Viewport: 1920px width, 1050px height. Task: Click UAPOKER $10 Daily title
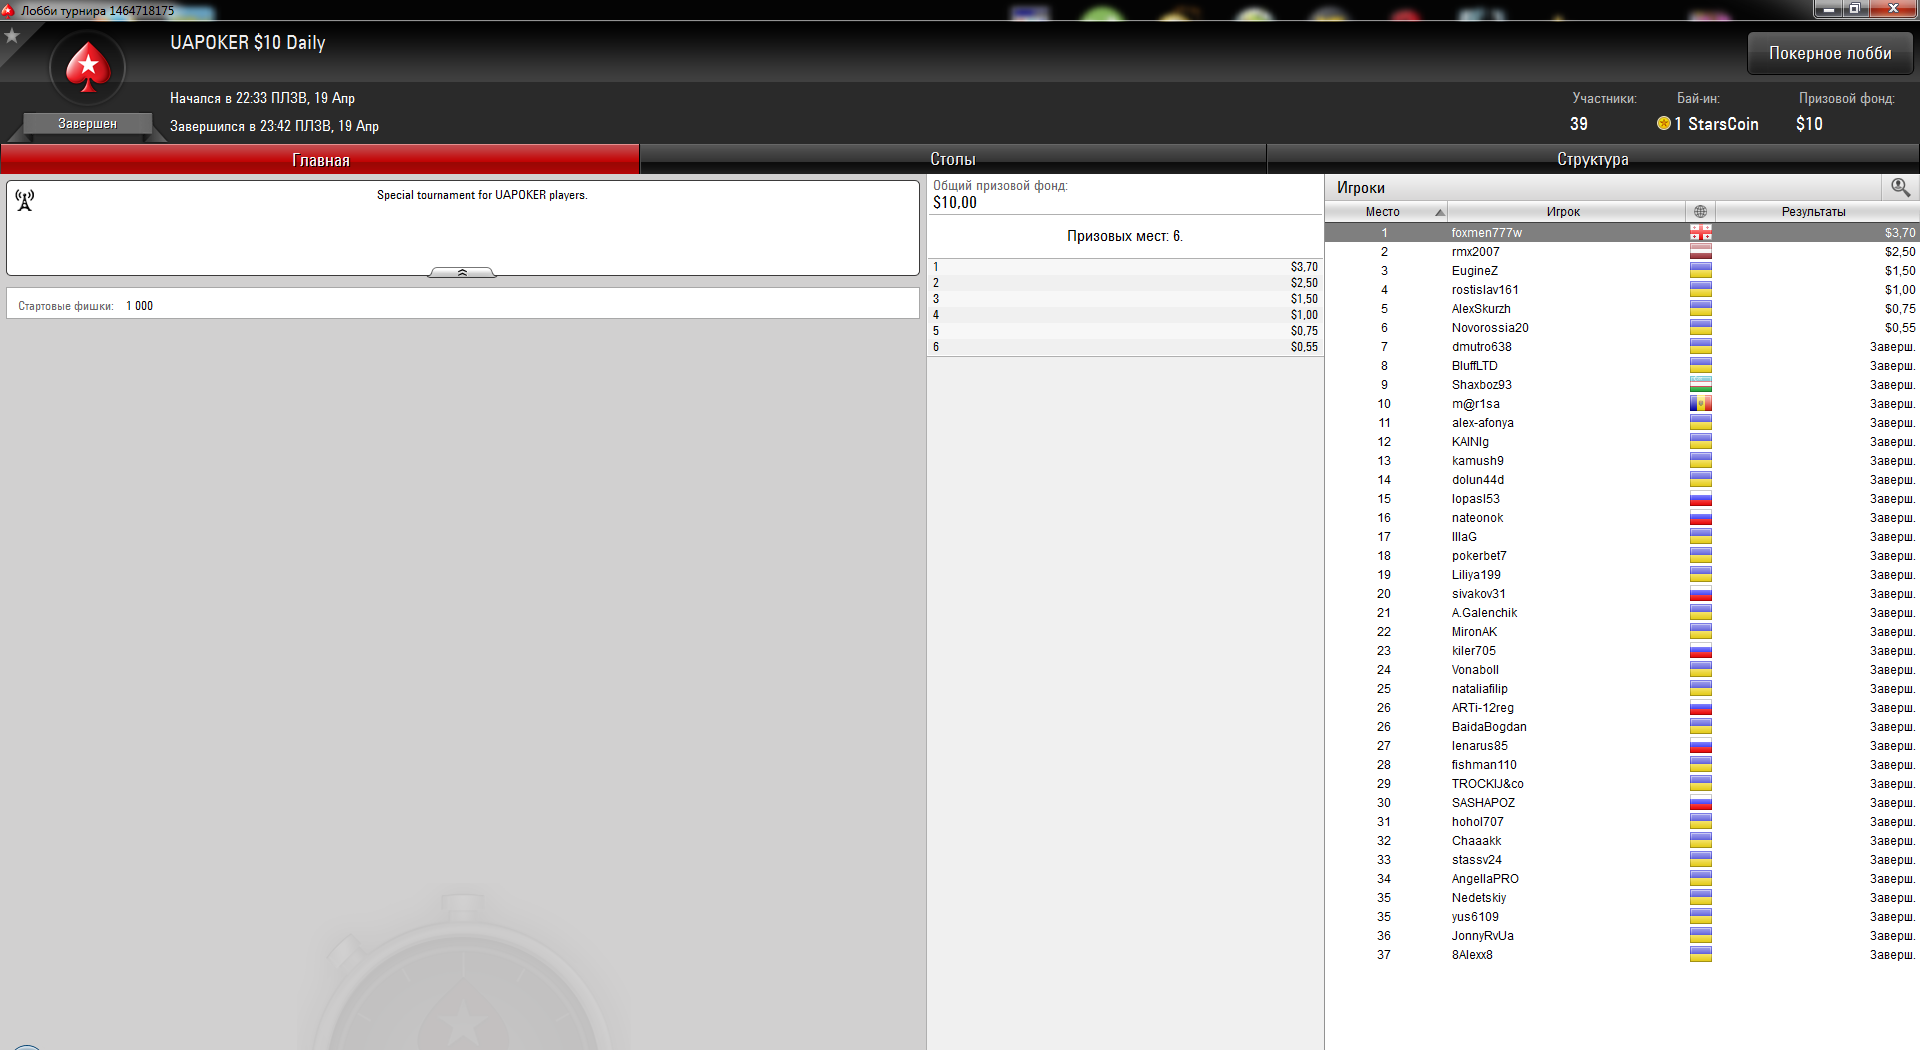tap(247, 42)
